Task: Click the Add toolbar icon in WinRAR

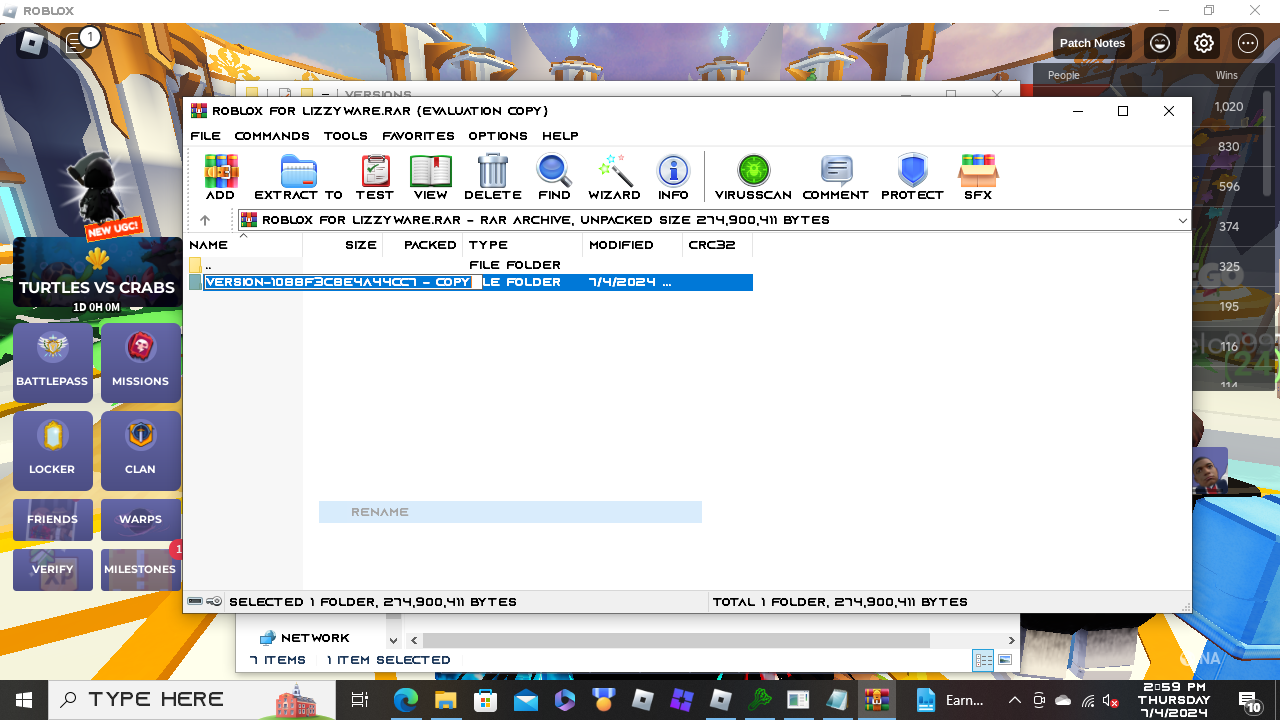Action: point(221,177)
